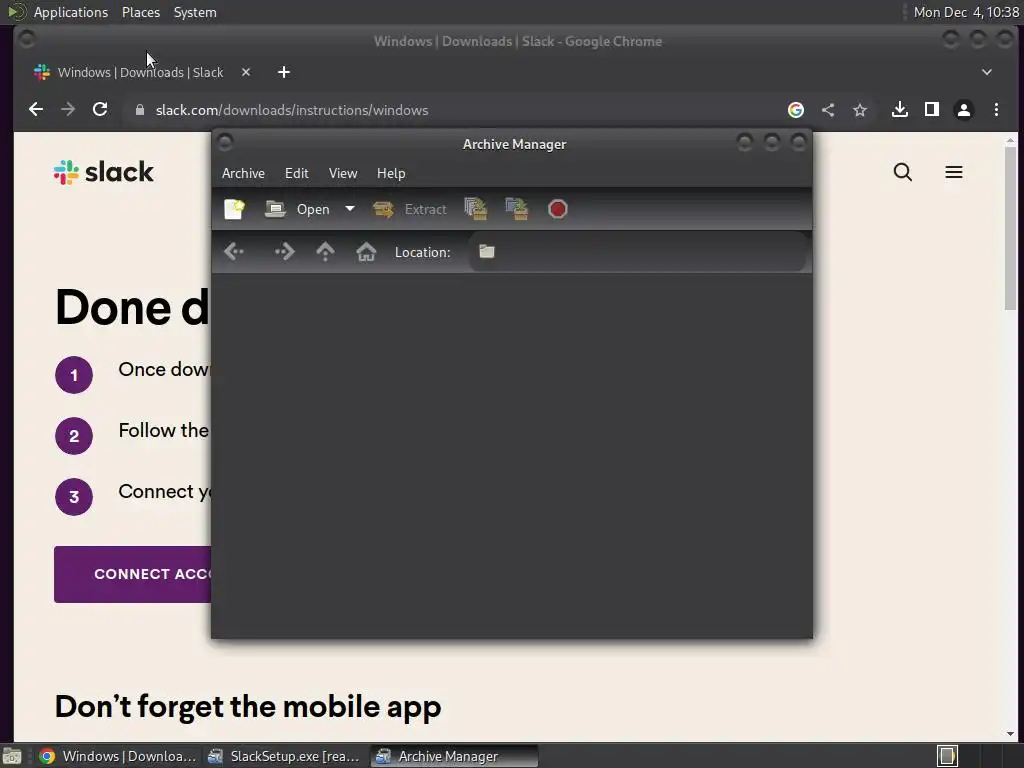Go to home location in Archive Manager
Viewport: 1024px width, 768px height.
point(366,252)
